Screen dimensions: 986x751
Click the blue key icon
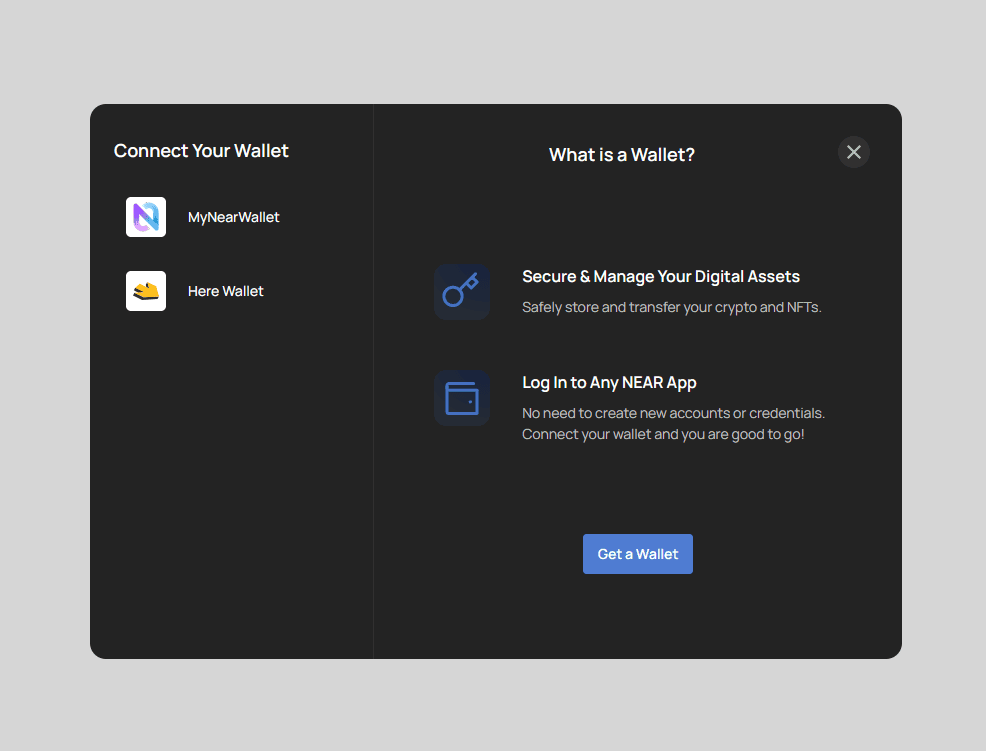pyautogui.click(x=461, y=292)
